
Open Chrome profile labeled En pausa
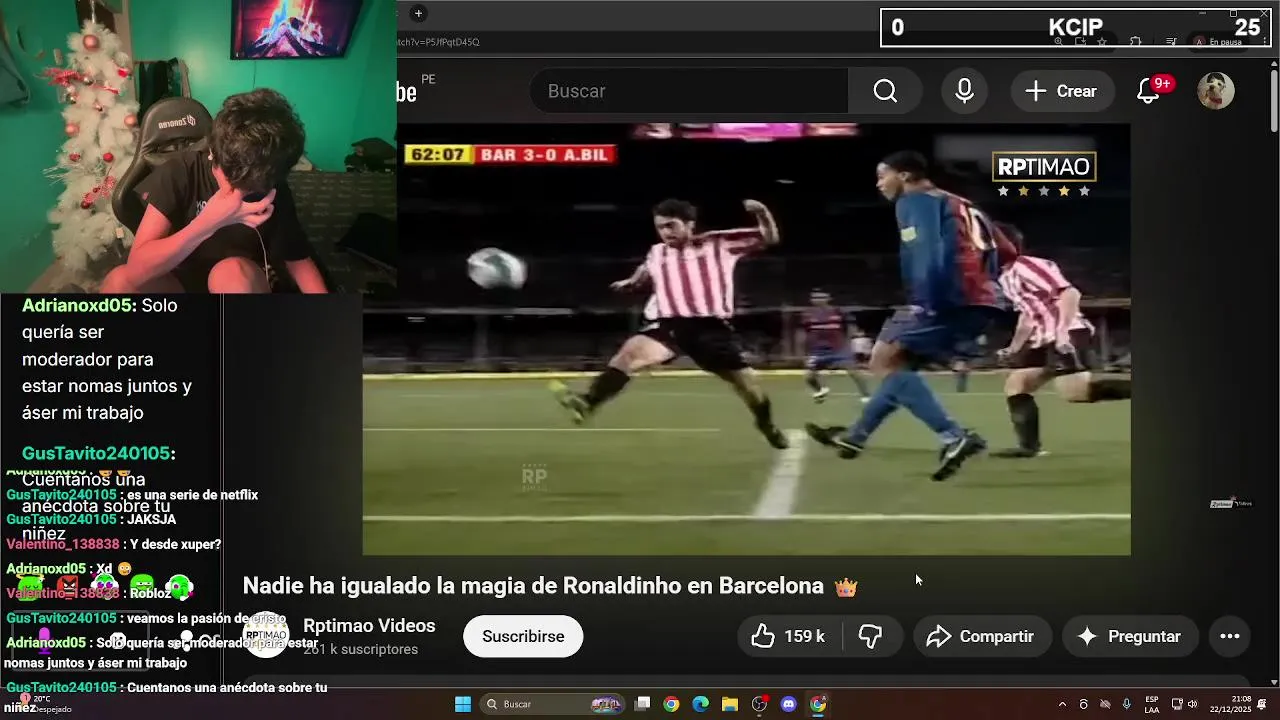pyautogui.click(x=1216, y=41)
